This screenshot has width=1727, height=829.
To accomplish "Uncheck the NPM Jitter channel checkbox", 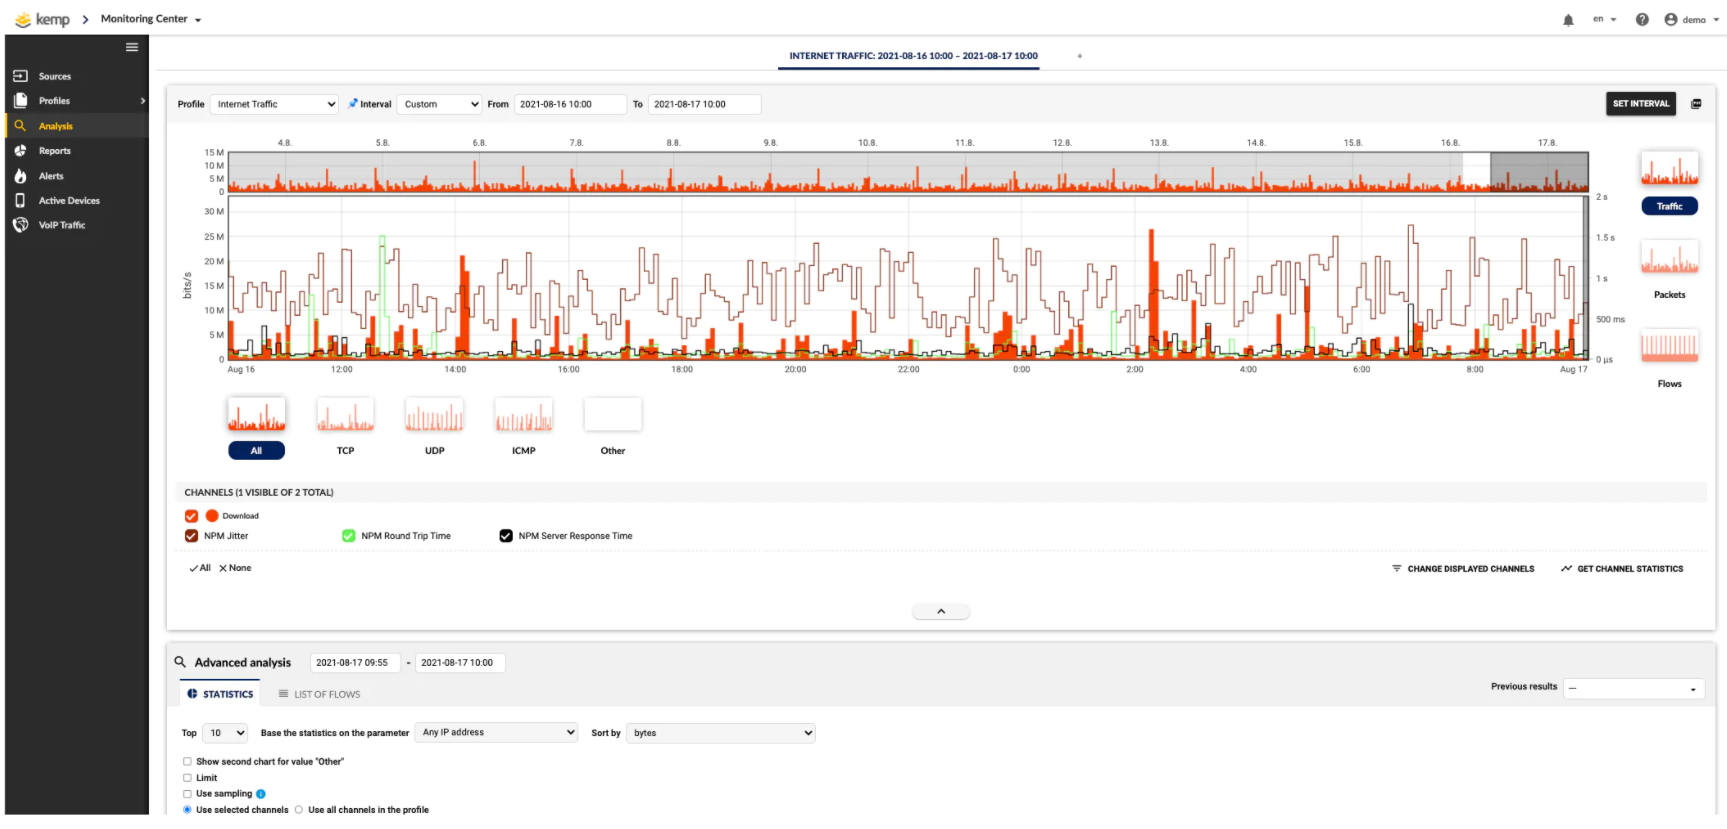I will coord(191,536).
